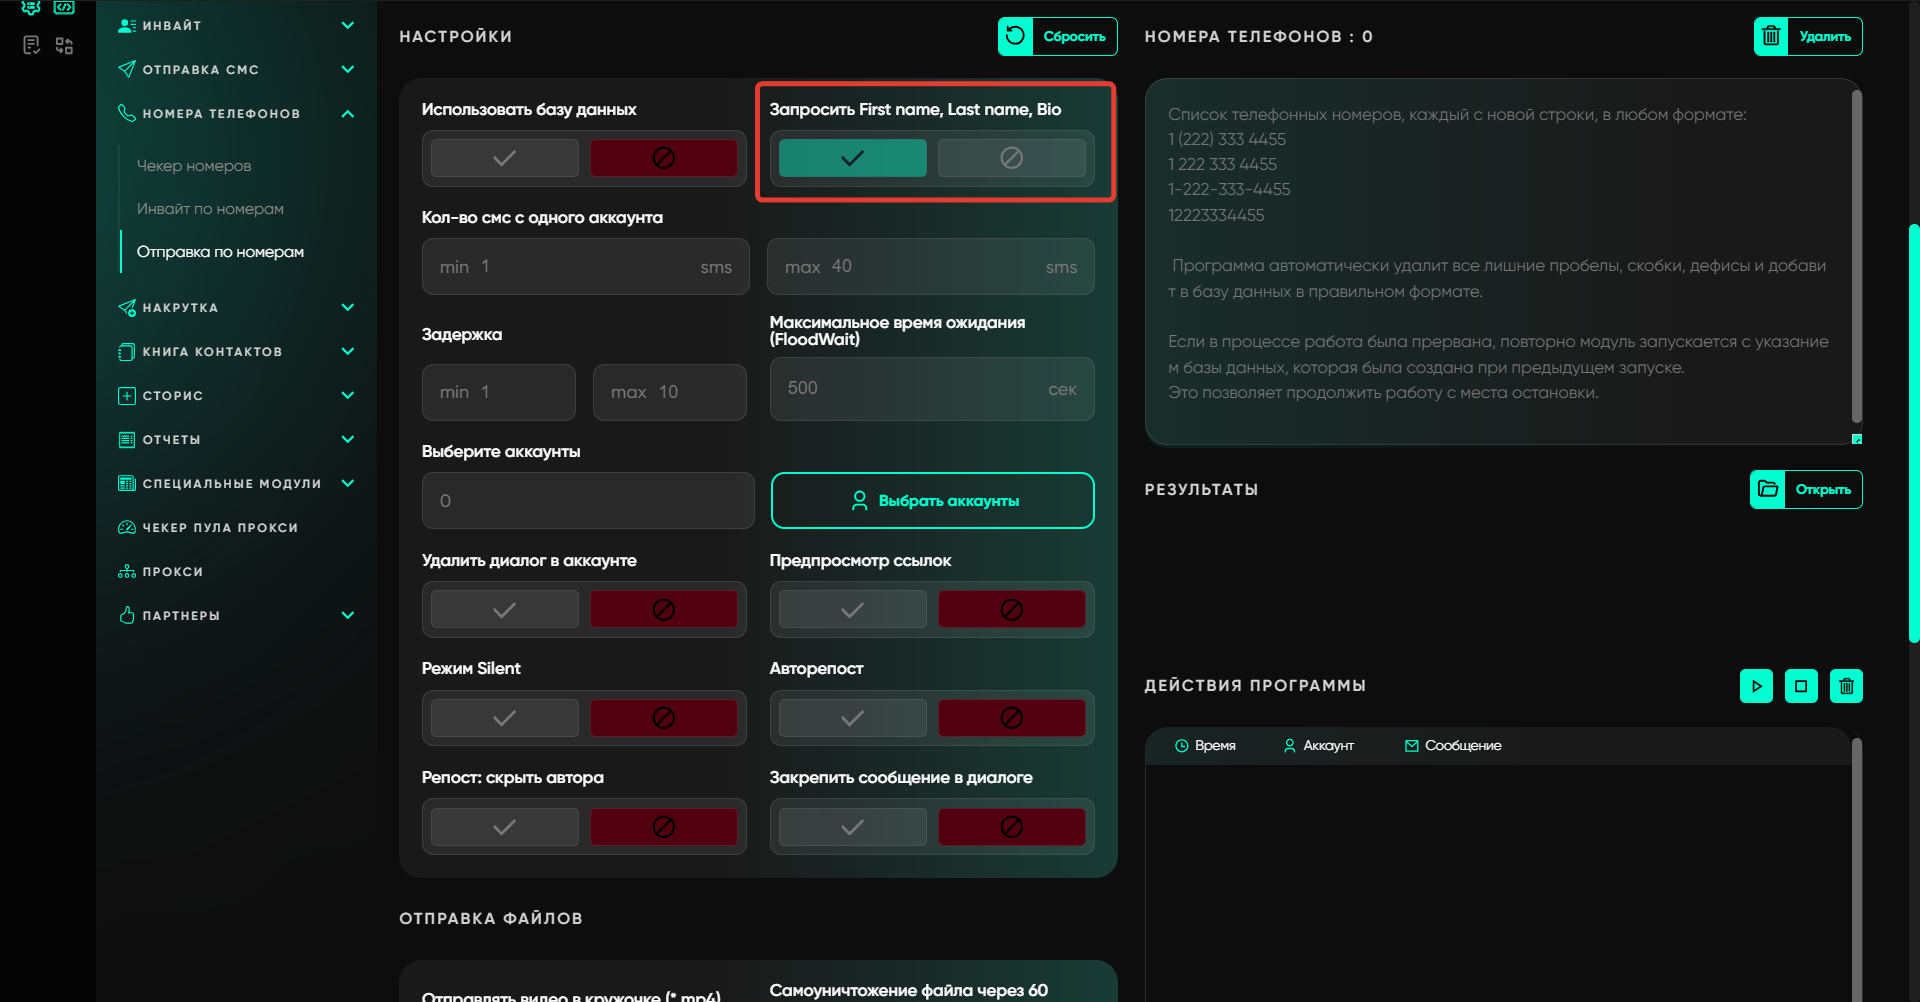Disable Запросить First name, Last name, Bio

[x=1011, y=158]
